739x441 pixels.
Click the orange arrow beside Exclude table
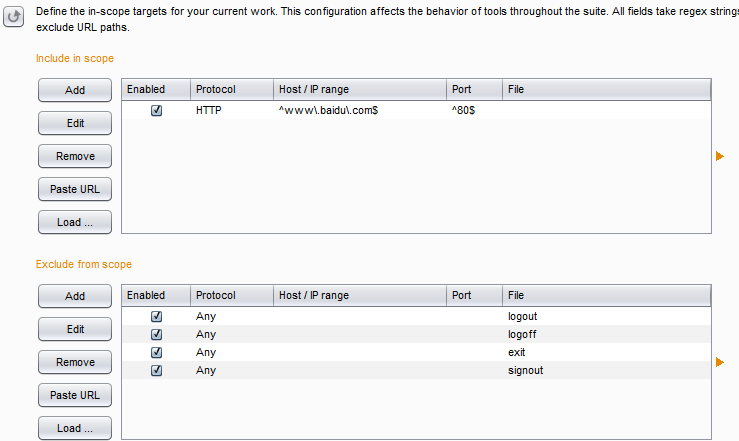click(719, 362)
